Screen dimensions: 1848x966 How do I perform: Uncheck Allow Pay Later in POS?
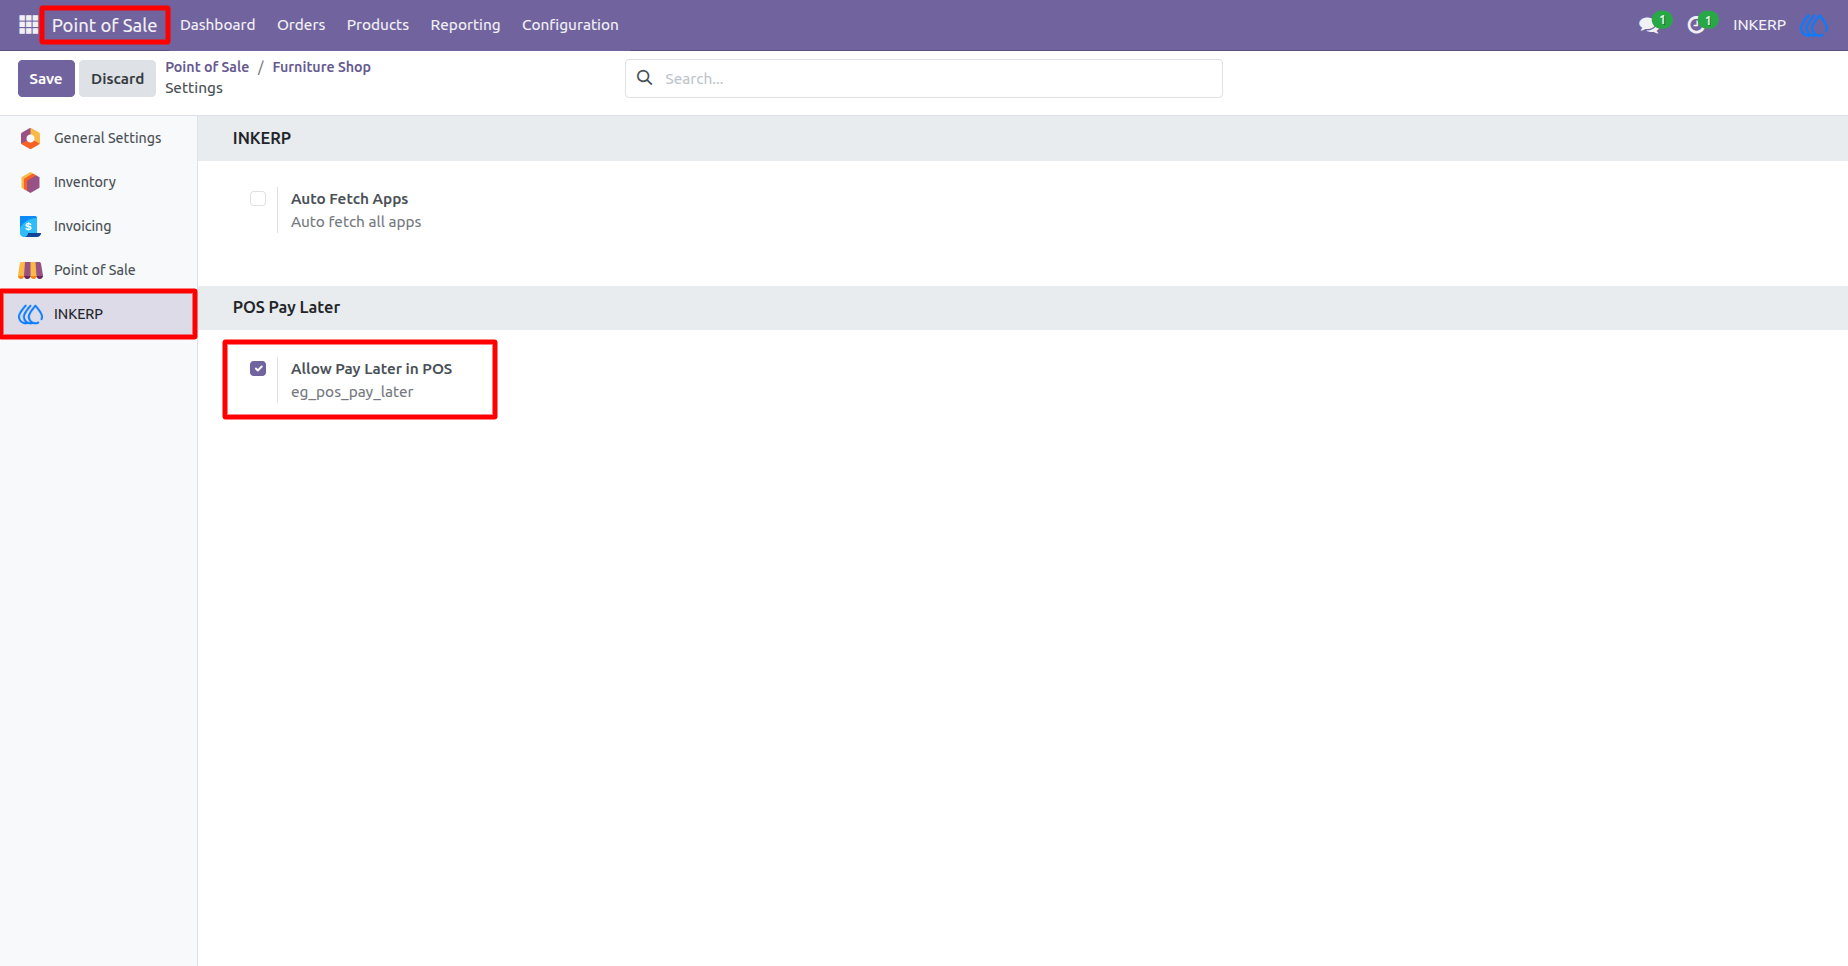pos(258,368)
